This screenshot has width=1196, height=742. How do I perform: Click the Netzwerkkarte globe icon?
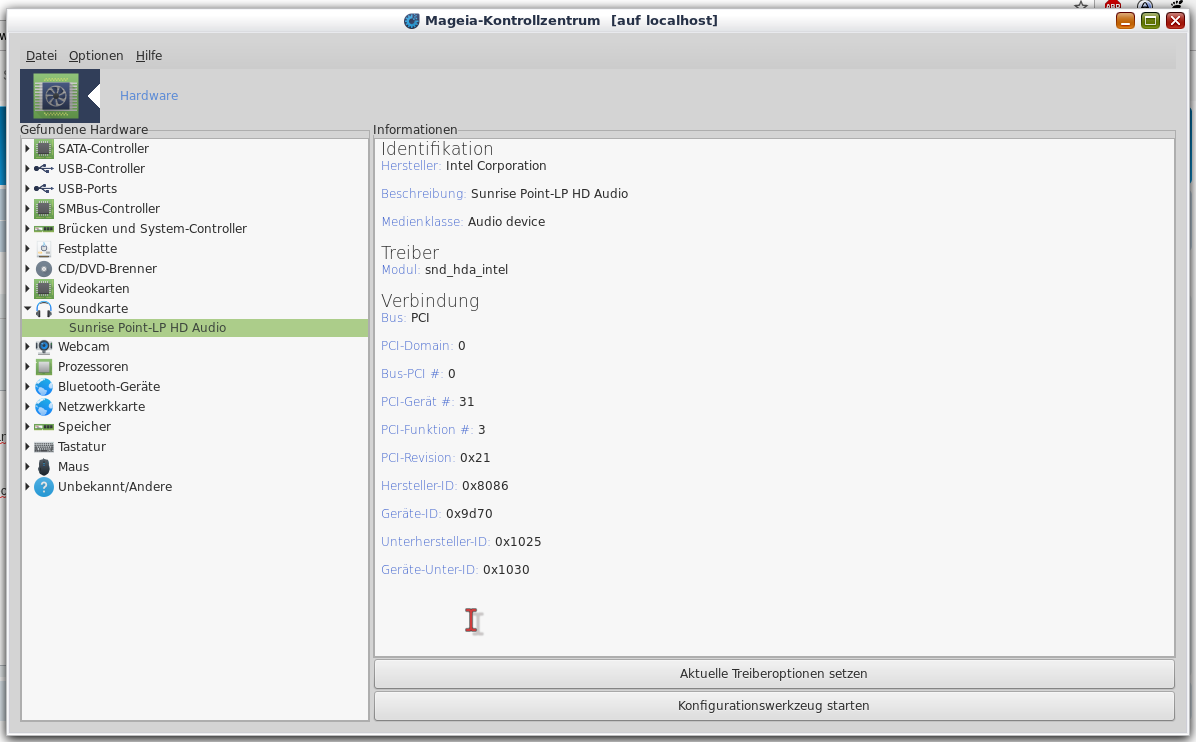pyautogui.click(x=44, y=406)
